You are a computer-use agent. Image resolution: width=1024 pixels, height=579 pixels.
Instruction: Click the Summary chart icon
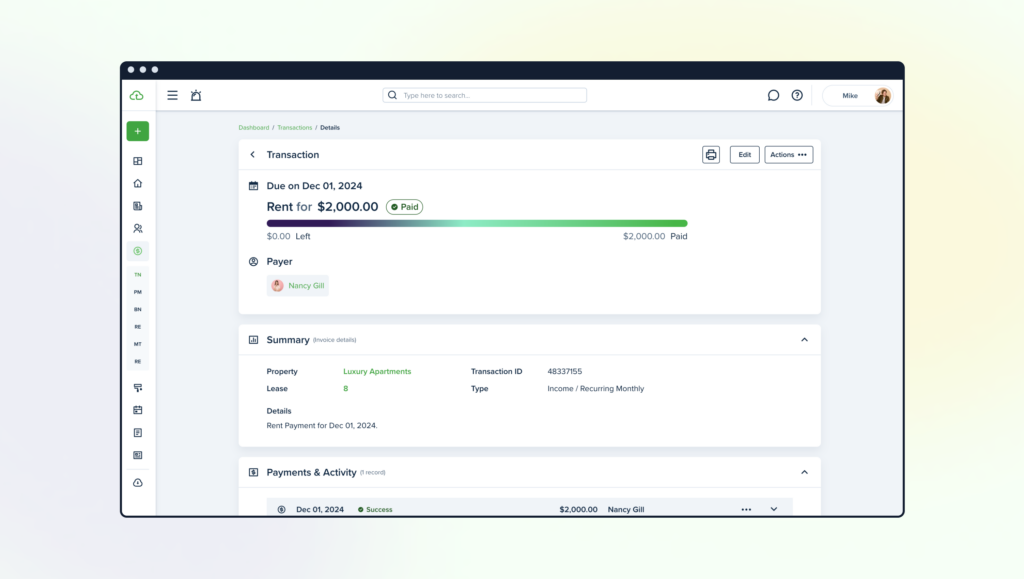tap(253, 340)
